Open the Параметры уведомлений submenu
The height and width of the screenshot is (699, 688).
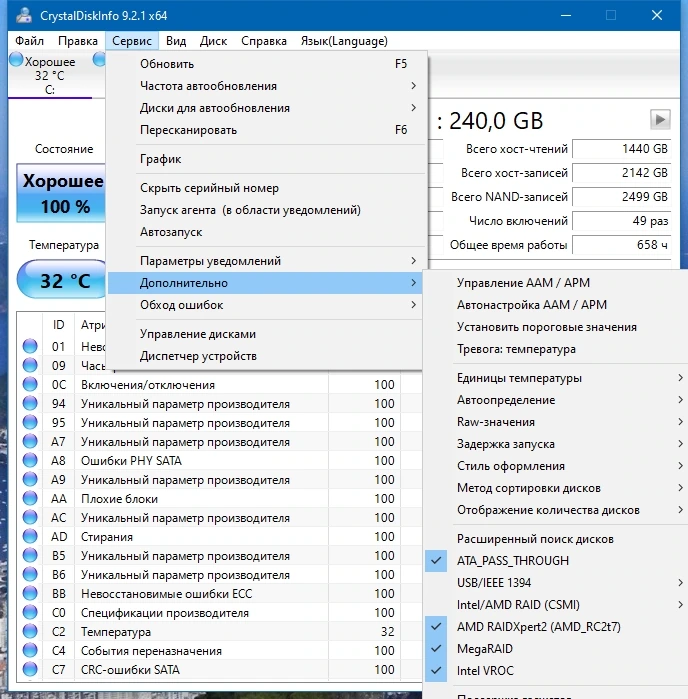click(265, 261)
